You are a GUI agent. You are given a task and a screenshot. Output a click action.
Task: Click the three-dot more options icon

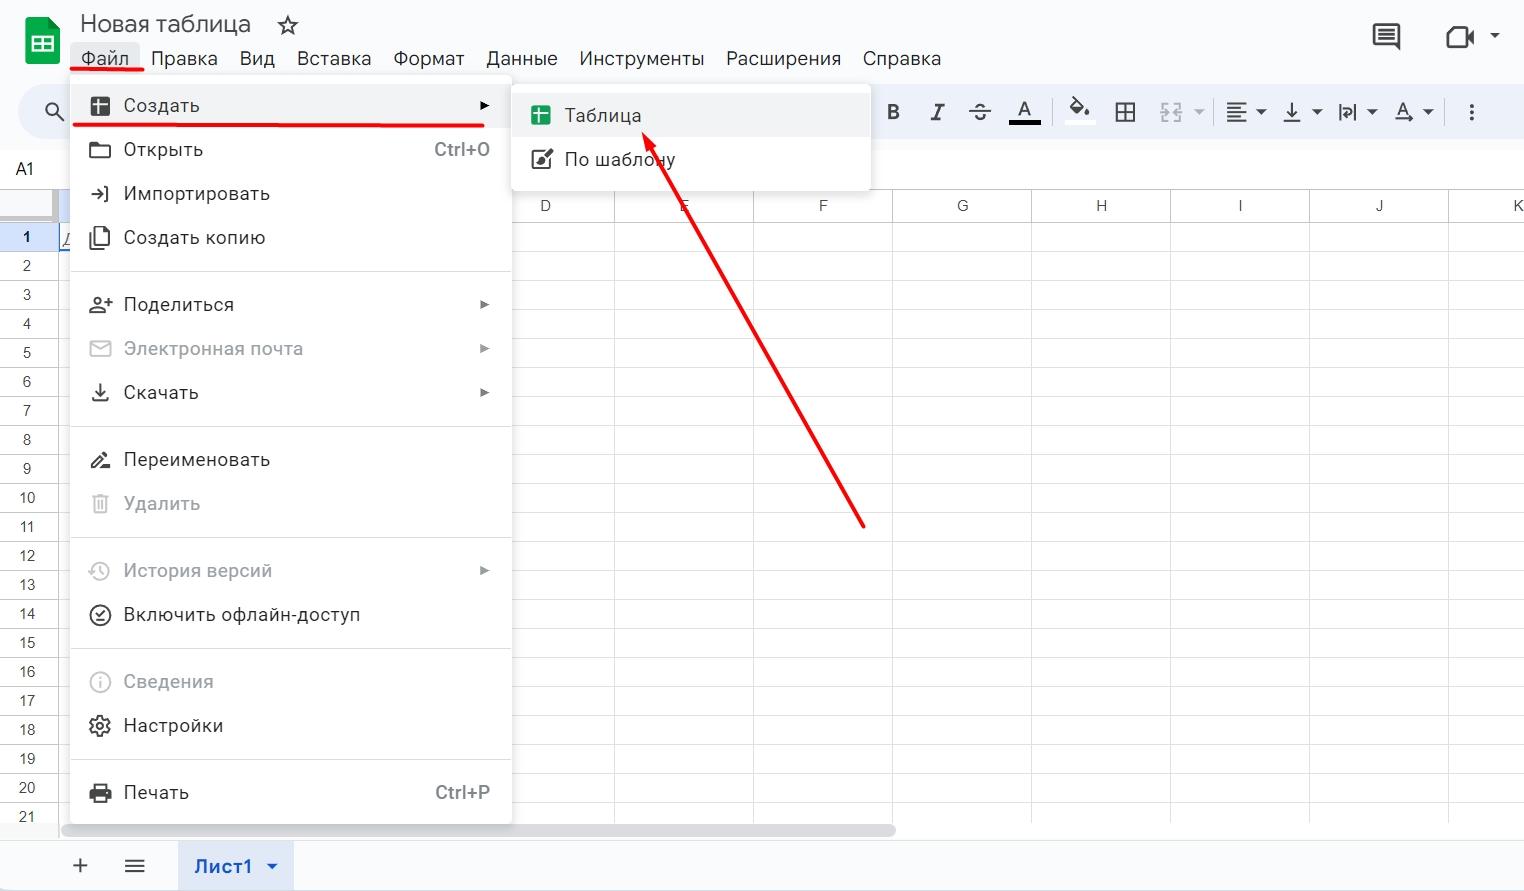pos(1471,112)
